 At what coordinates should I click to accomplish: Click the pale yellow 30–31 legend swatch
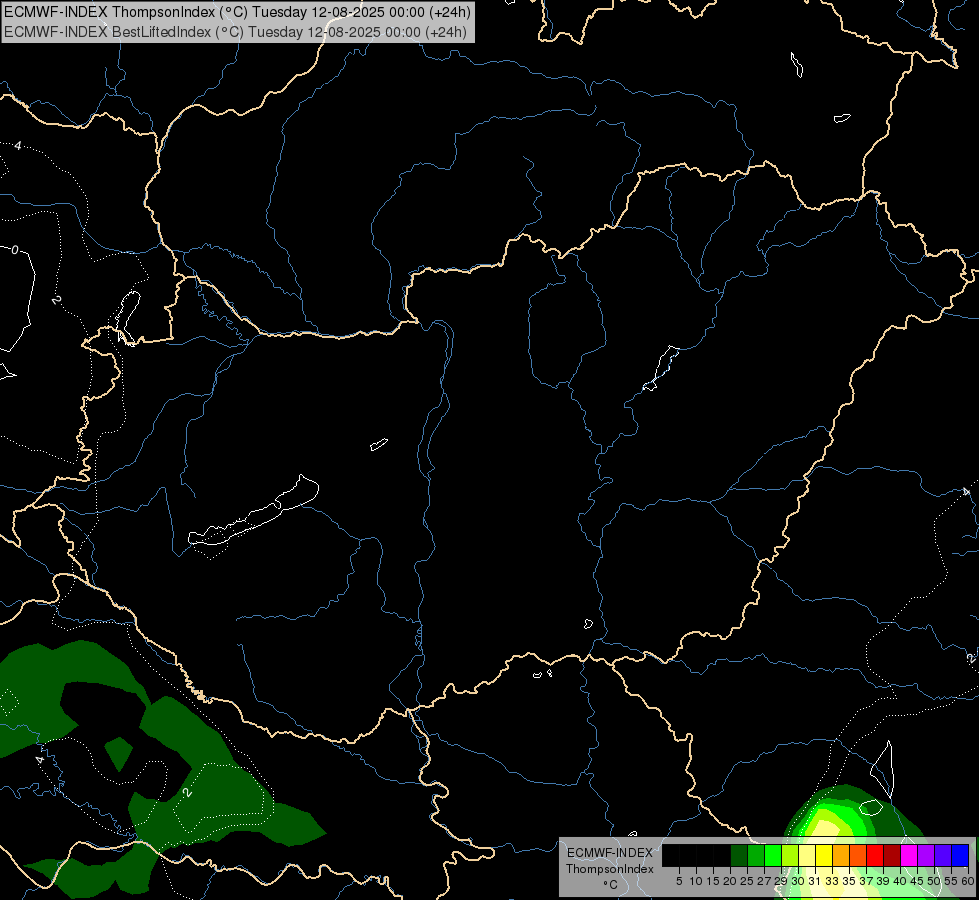click(x=807, y=855)
